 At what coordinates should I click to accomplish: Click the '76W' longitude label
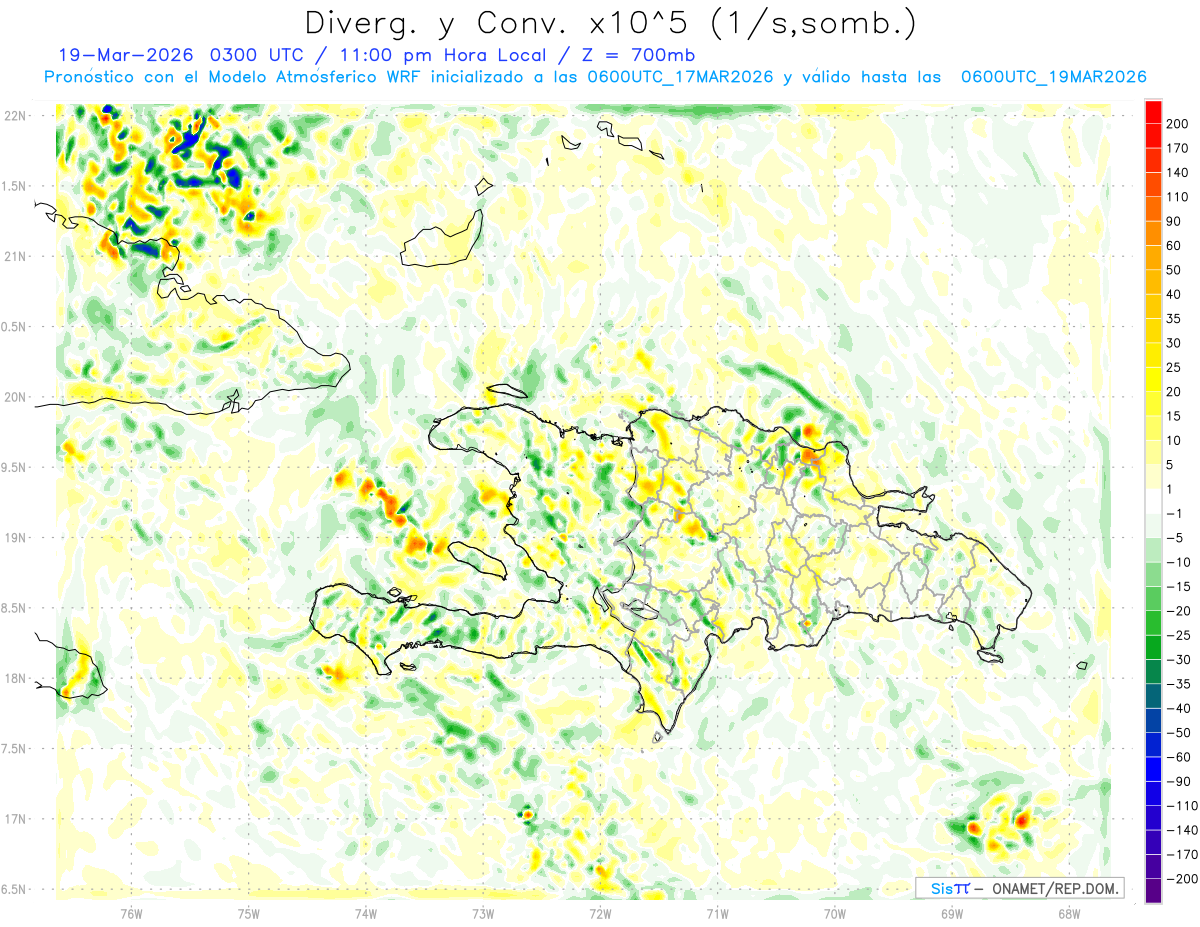point(131,913)
